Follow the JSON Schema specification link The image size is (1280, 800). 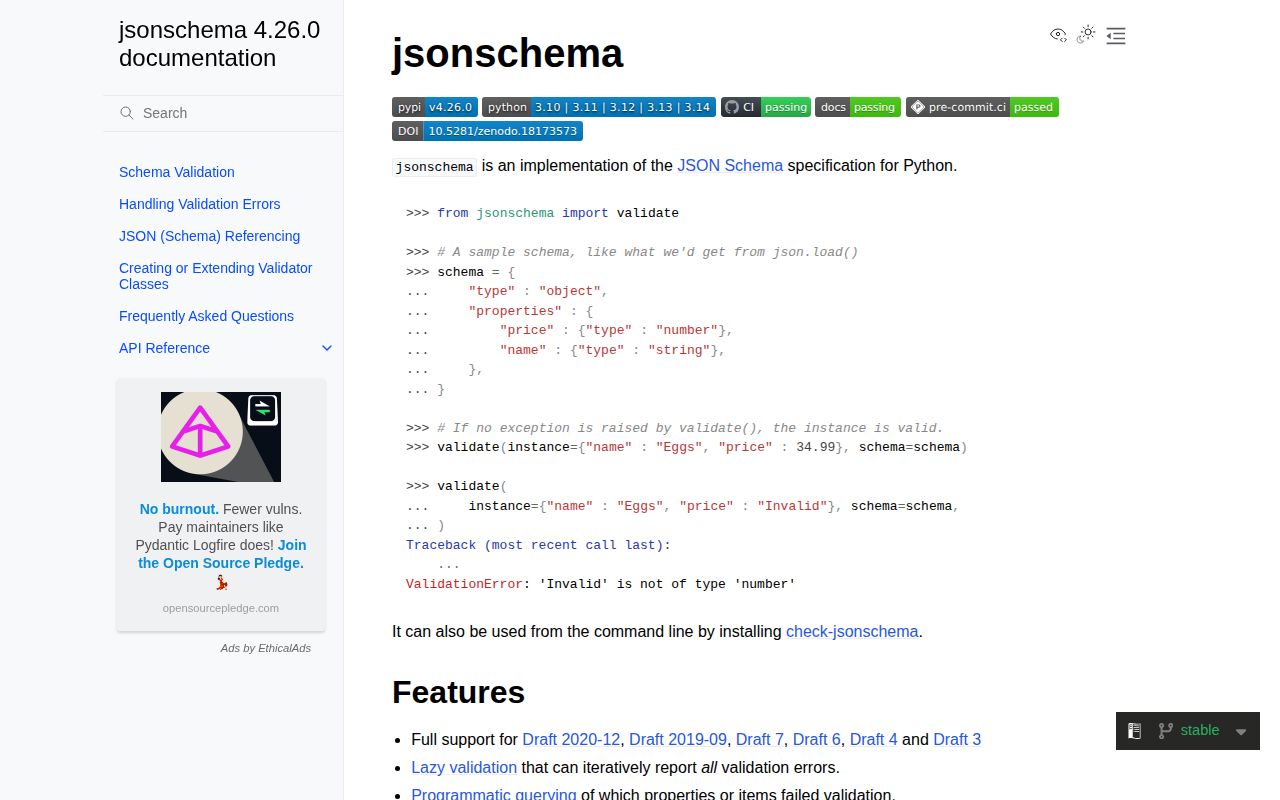(730, 165)
